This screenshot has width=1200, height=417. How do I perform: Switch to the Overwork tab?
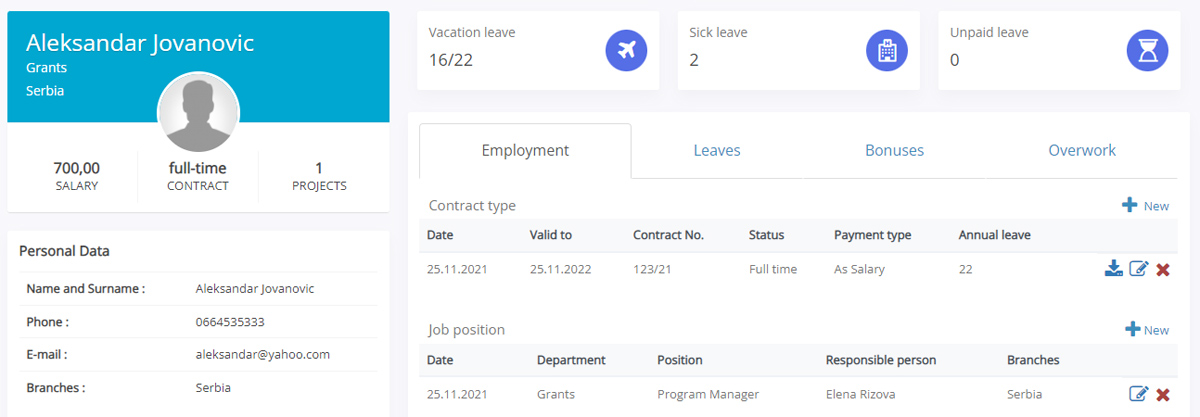pyautogui.click(x=1082, y=151)
